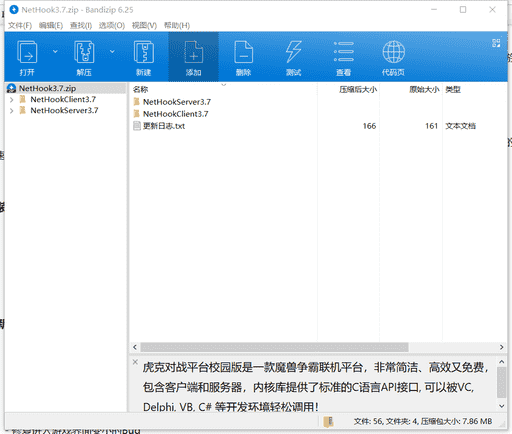Click 文本文档 type cell

click(460, 126)
